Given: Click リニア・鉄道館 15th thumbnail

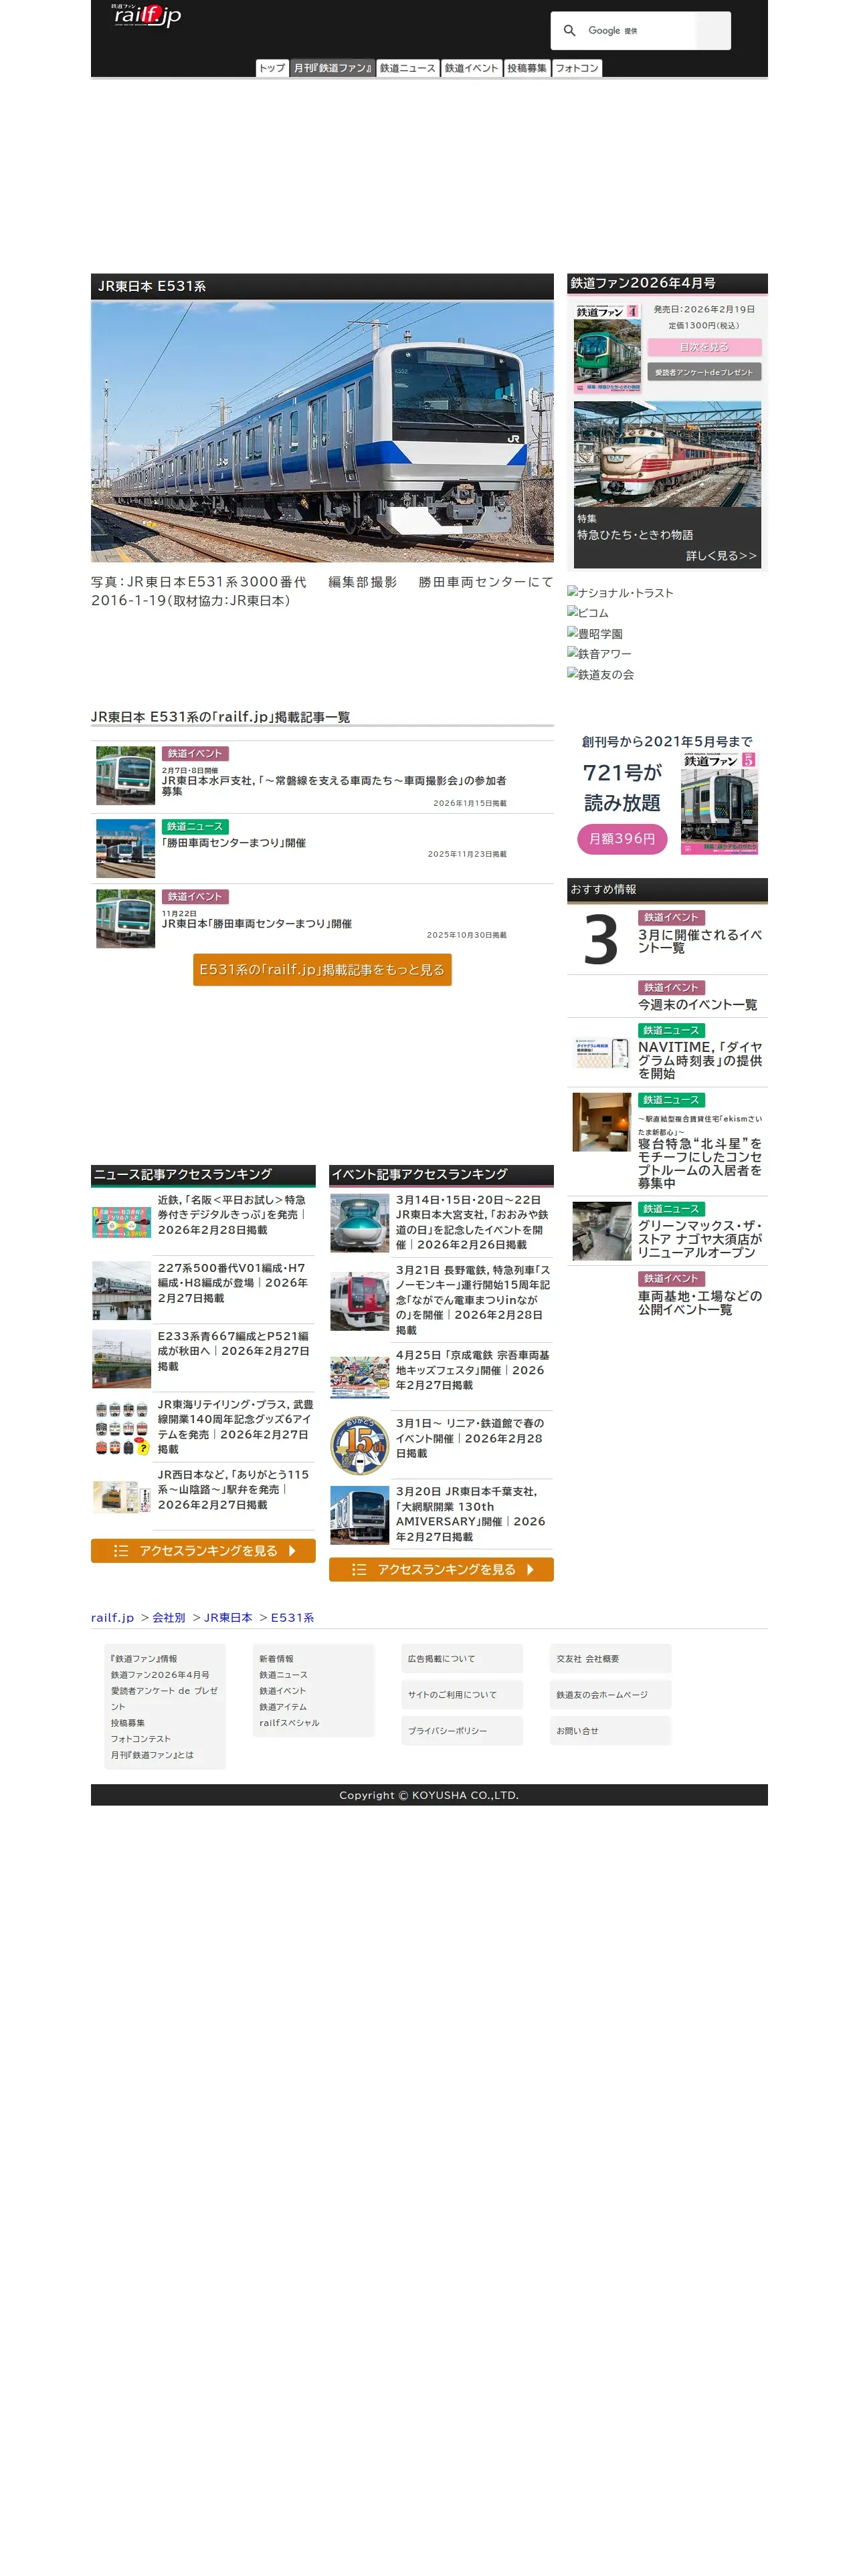Looking at the screenshot, I should pyautogui.click(x=359, y=1446).
